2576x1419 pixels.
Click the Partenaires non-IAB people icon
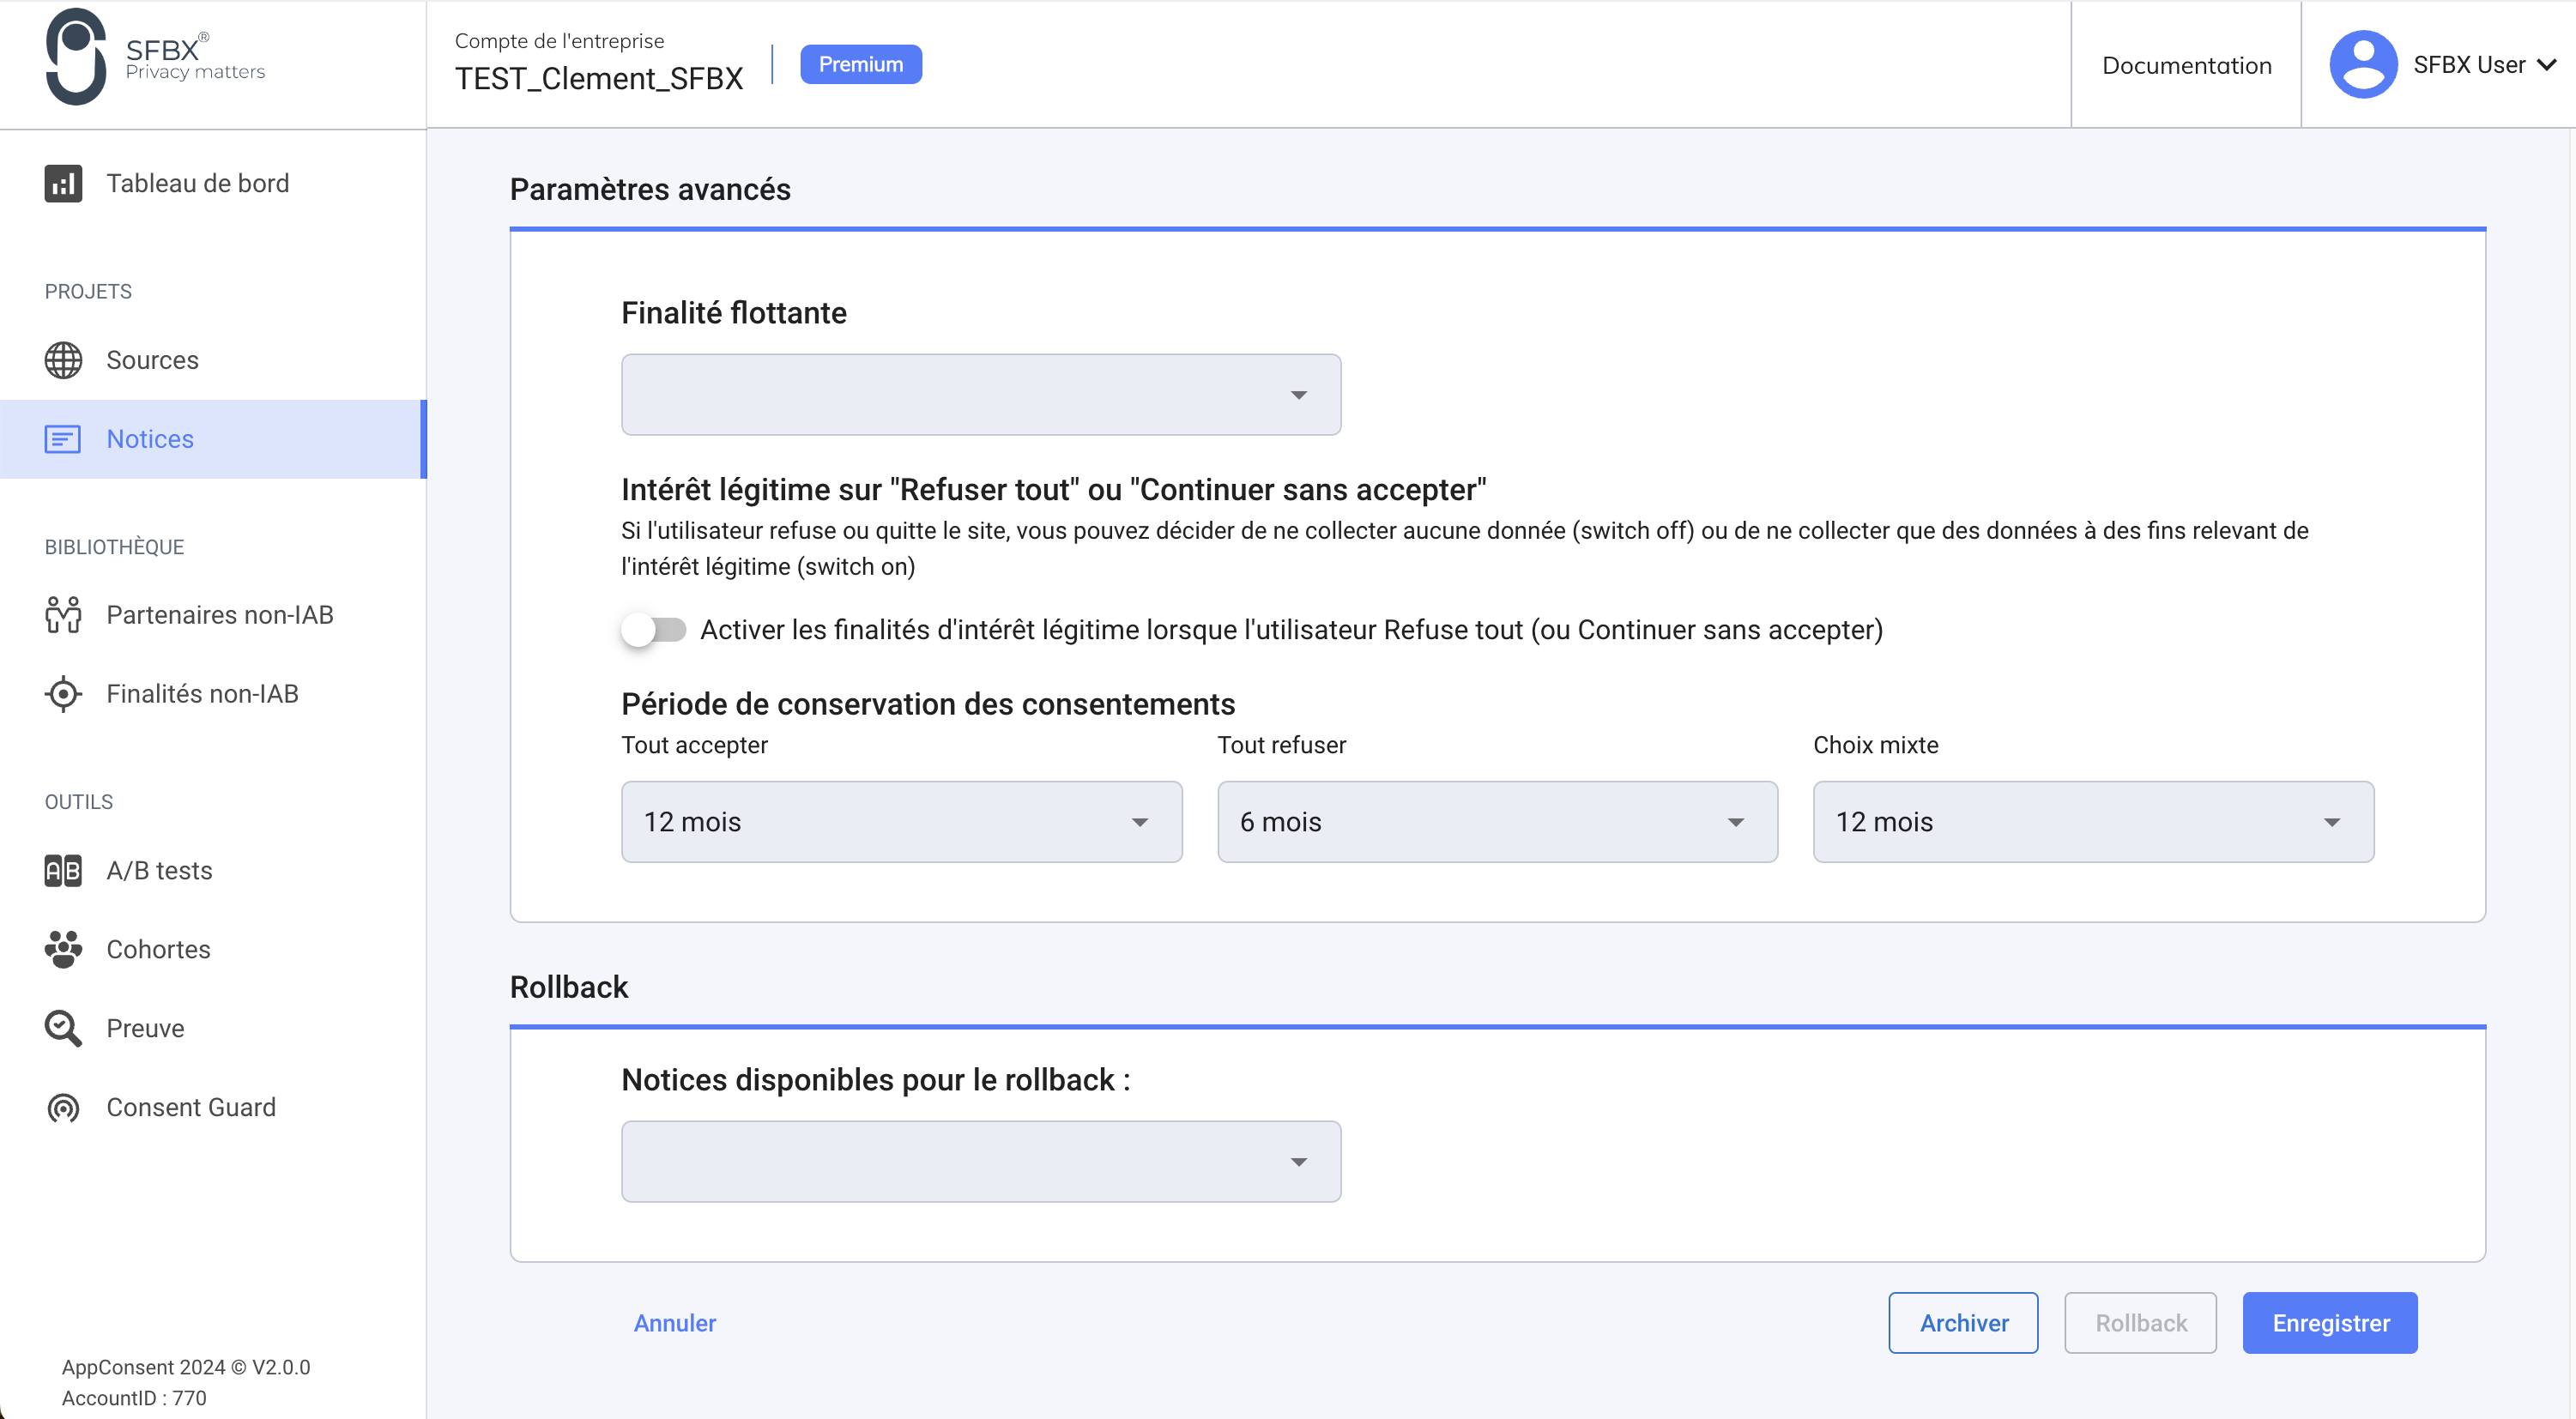(x=63, y=615)
